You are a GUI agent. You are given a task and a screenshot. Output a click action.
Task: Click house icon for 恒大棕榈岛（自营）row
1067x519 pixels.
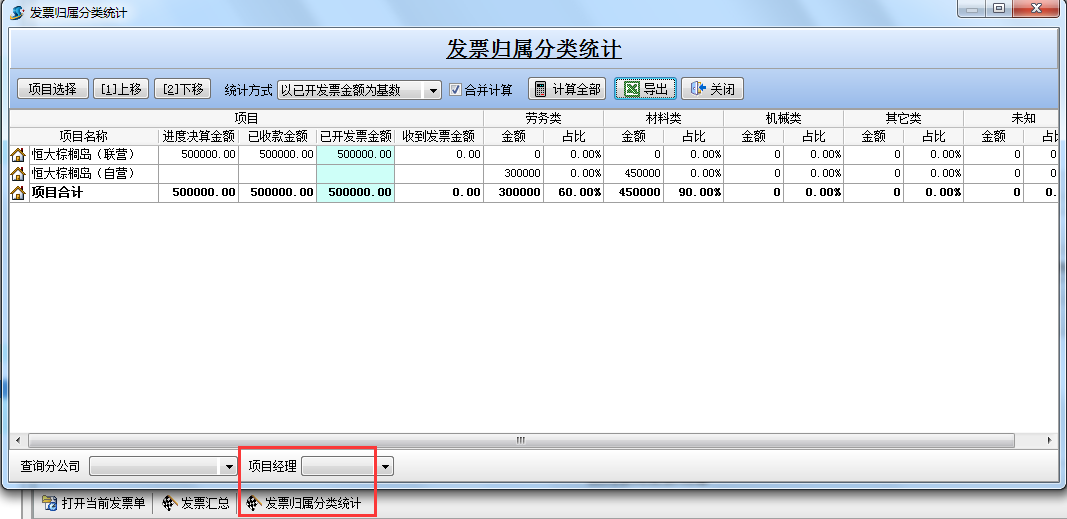tap(18, 173)
